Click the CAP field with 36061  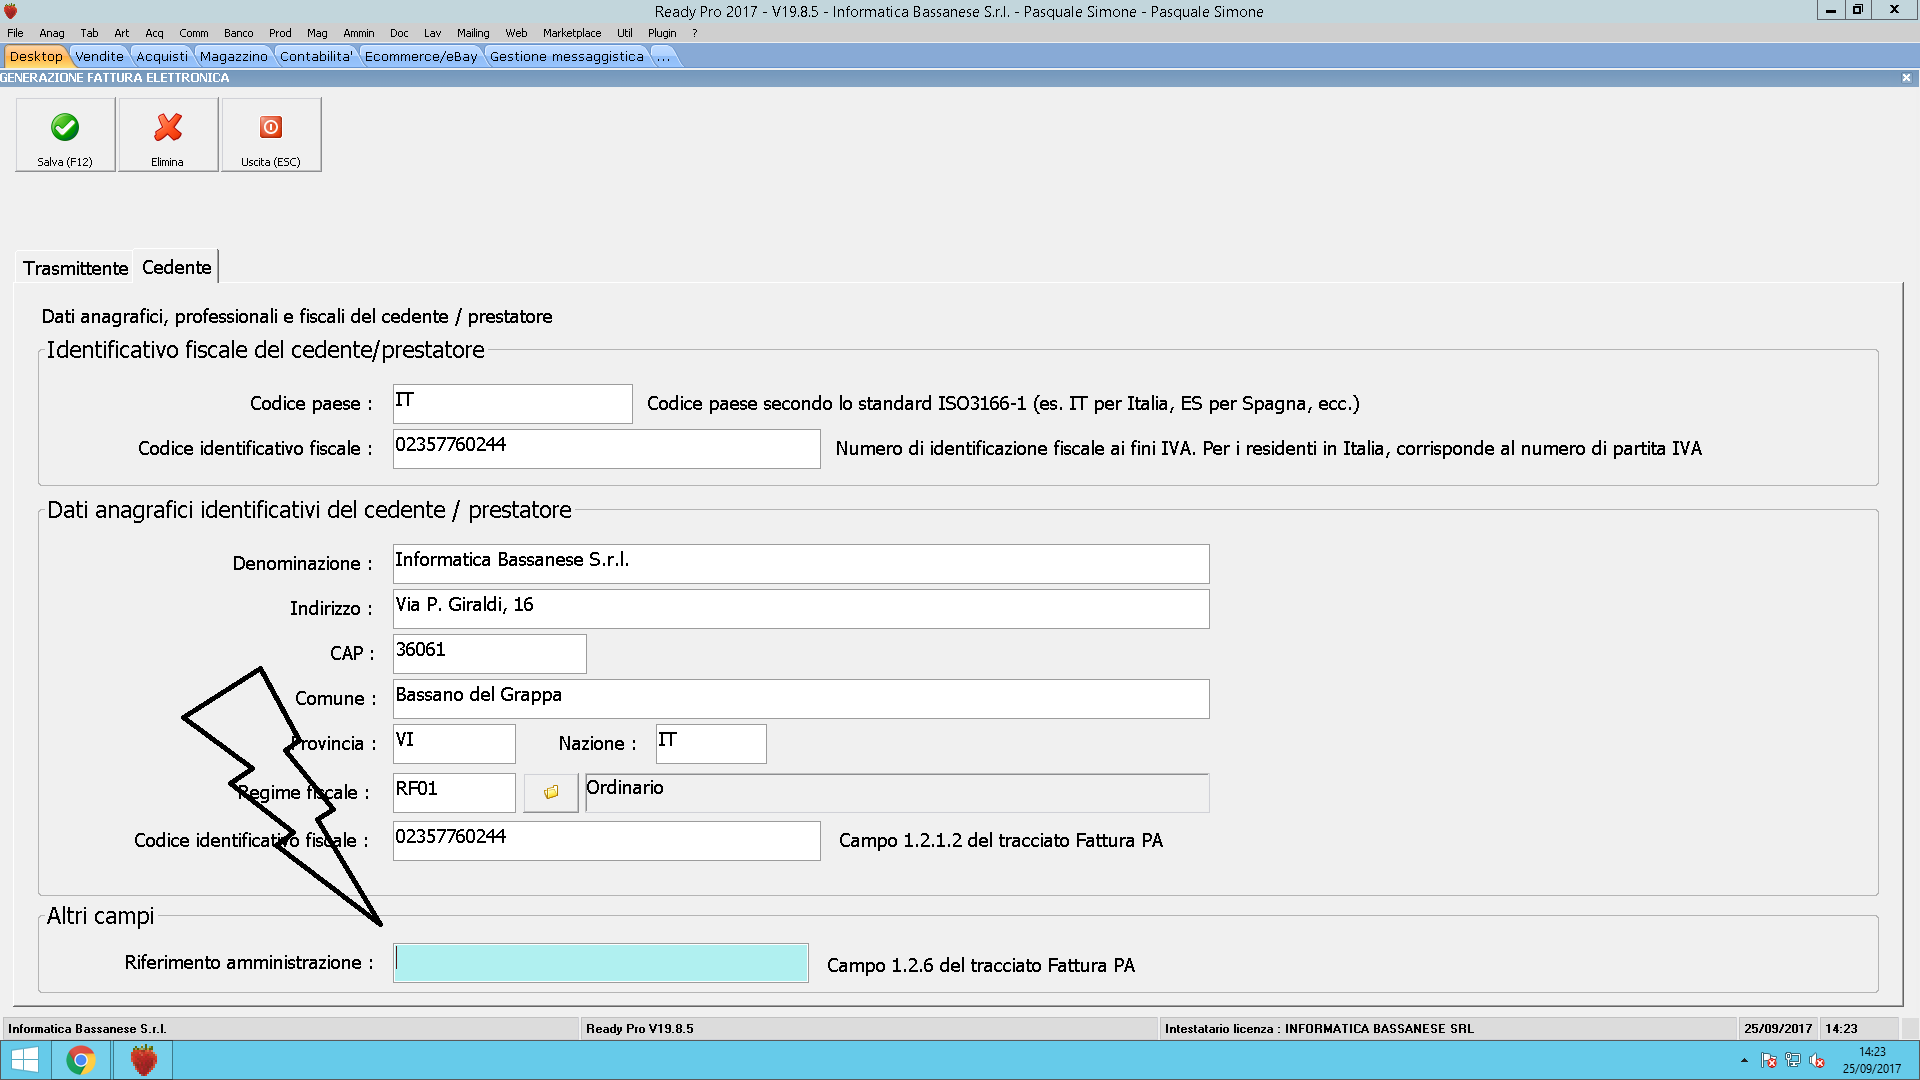click(489, 654)
